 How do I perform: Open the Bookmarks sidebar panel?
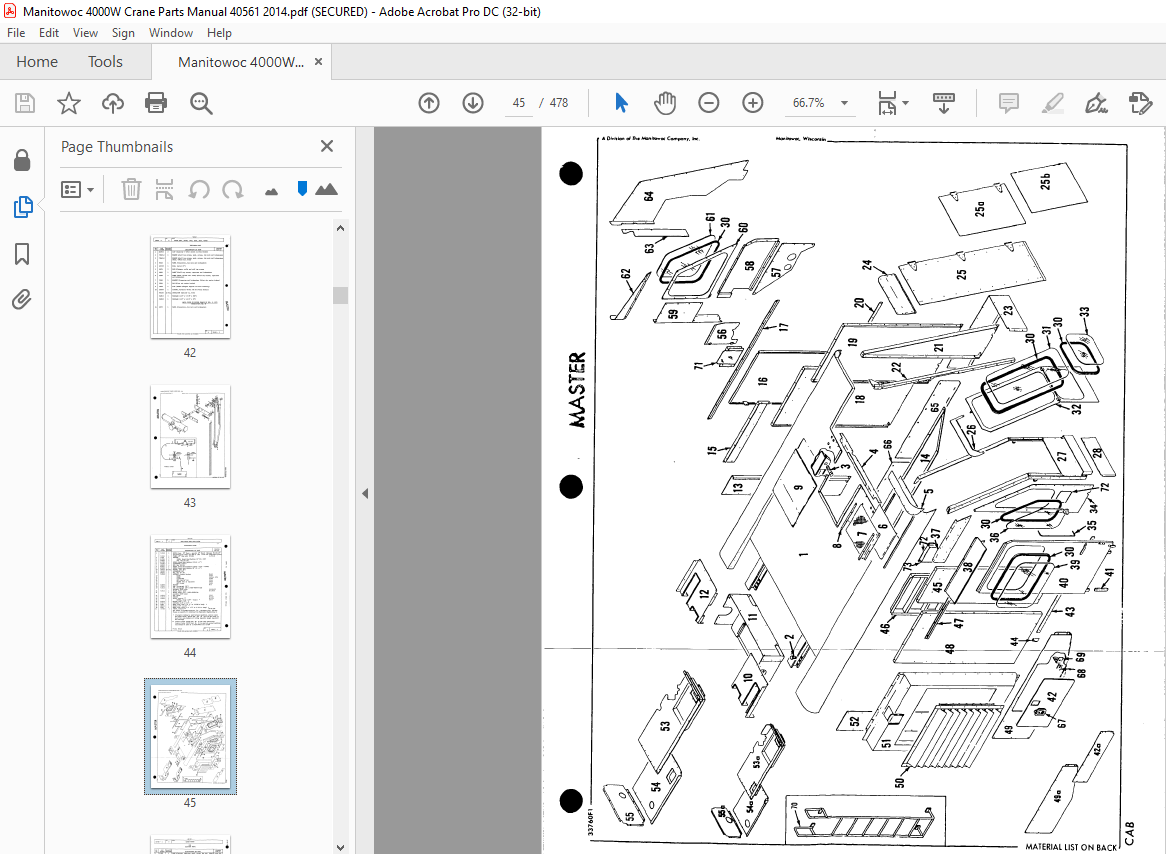[22, 254]
